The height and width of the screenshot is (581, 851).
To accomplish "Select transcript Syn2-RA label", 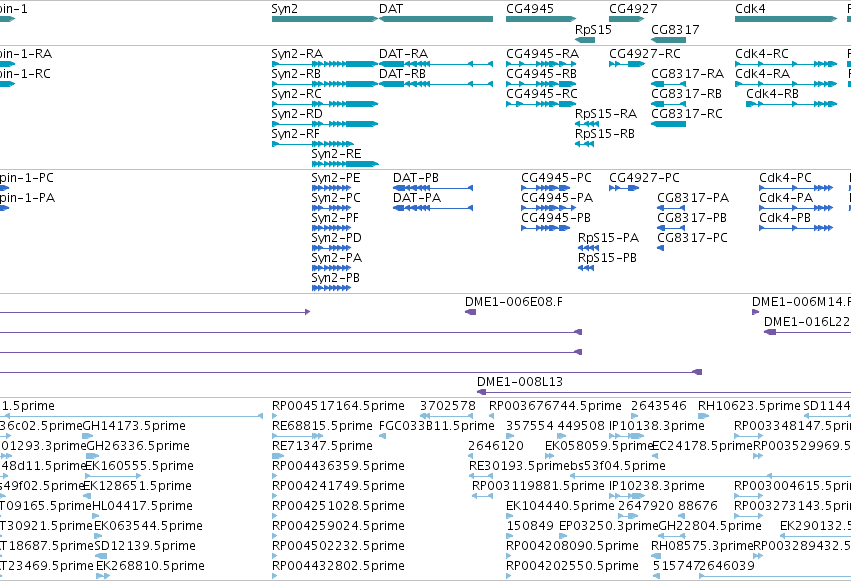I will tap(297, 54).
